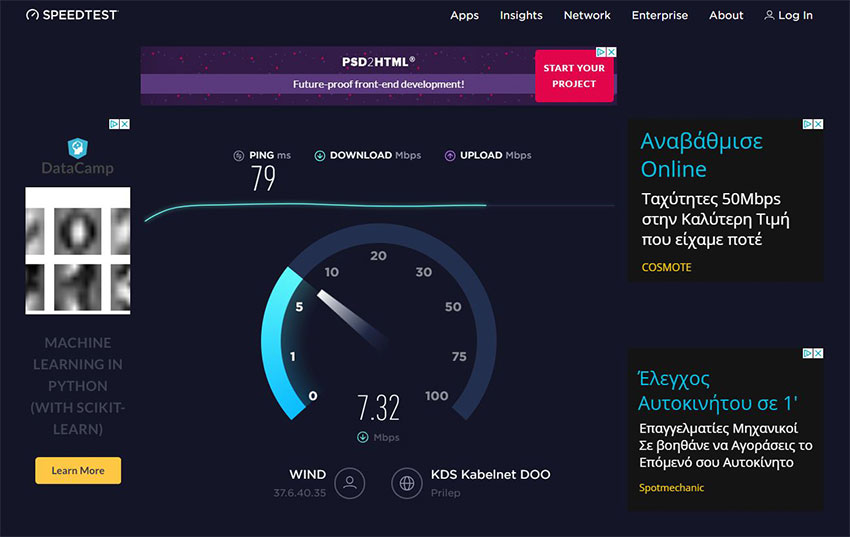Open the Enterprise section
850x537 pixels.
coord(660,15)
